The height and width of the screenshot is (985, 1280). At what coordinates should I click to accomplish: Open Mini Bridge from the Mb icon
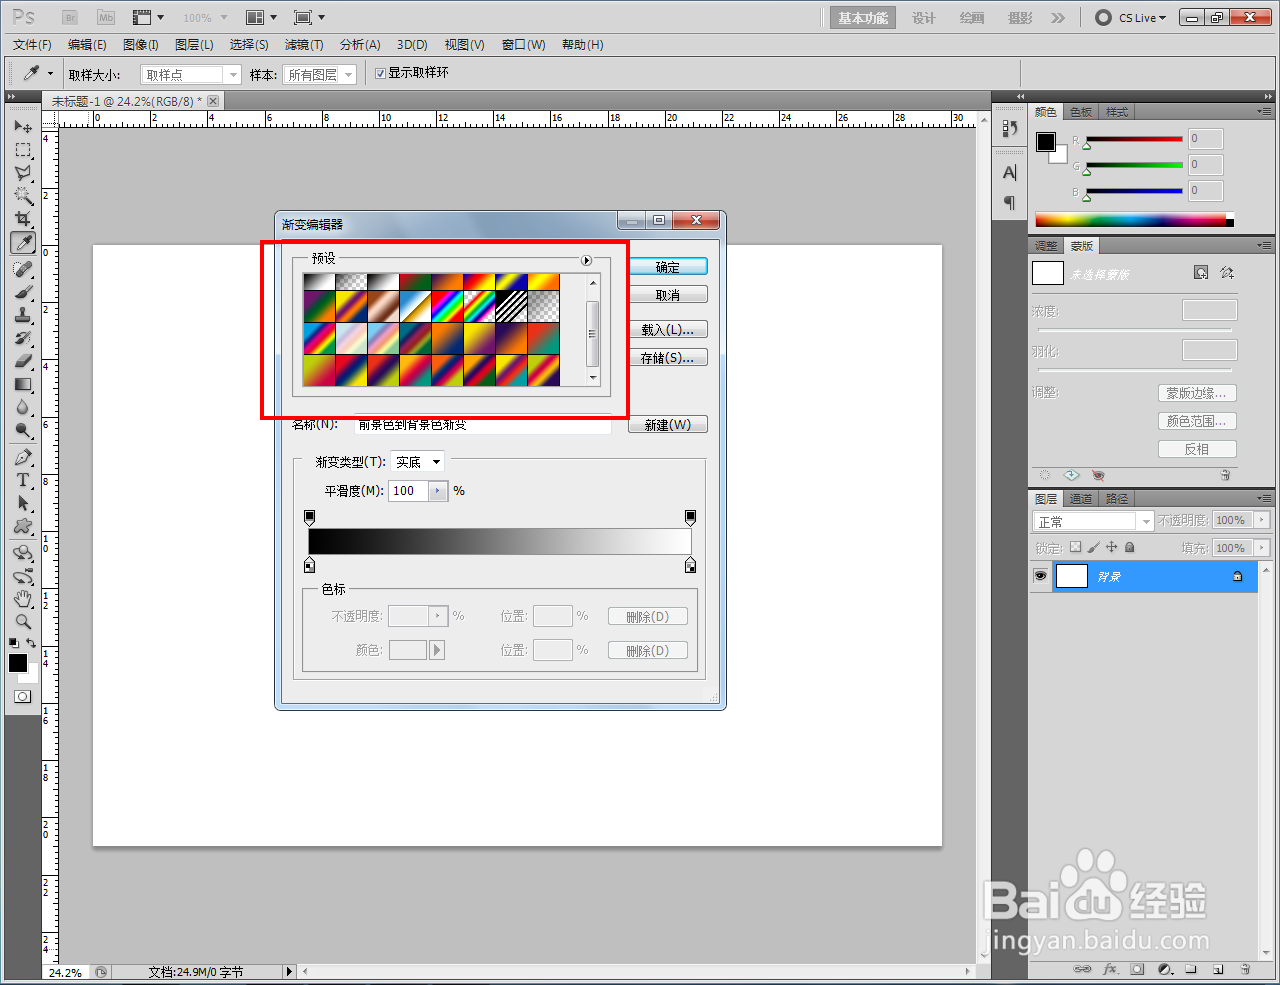(105, 17)
